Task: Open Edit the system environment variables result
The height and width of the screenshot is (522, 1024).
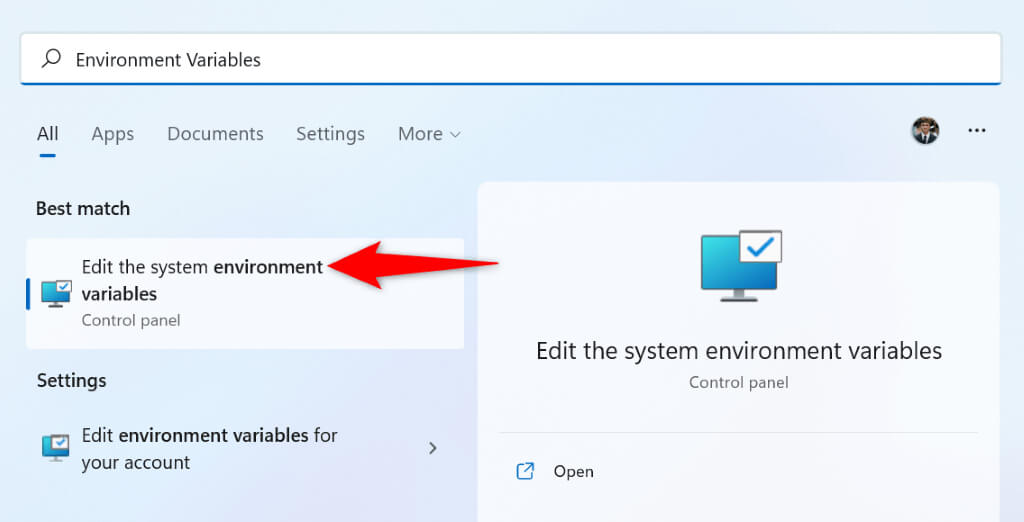Action: click(x=245, y=293)
